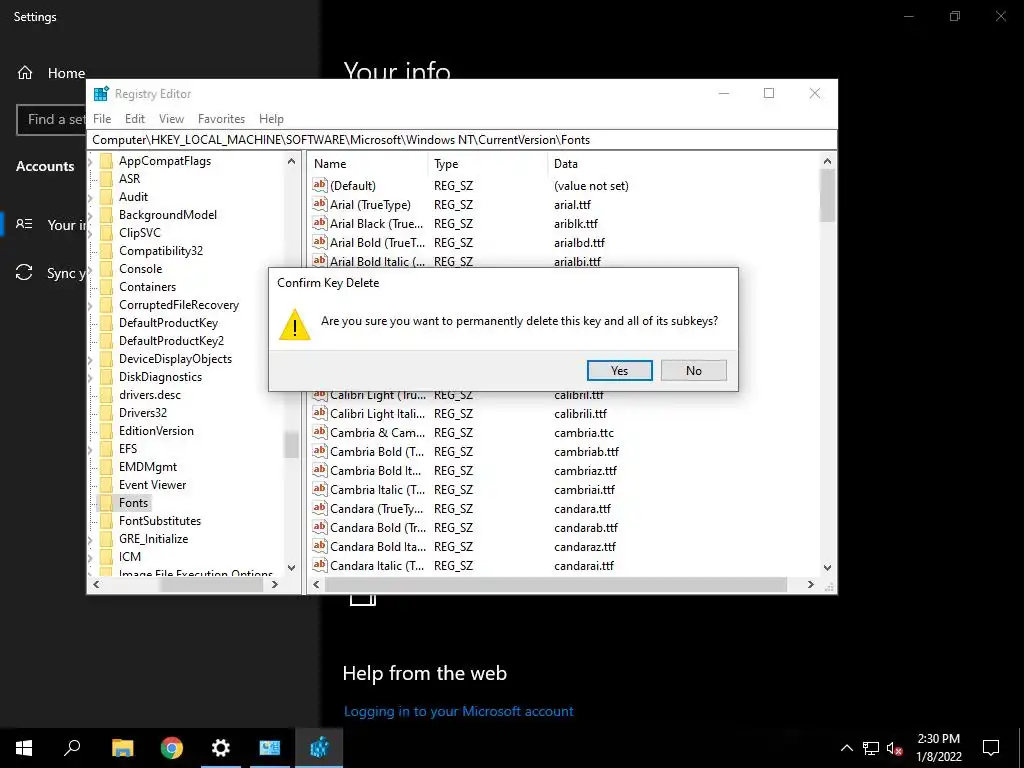Expand the DiskDiagnostics tree node
Image resolution: width=1024 pixels, height=768 pixels.
click(x=91, y=377)
